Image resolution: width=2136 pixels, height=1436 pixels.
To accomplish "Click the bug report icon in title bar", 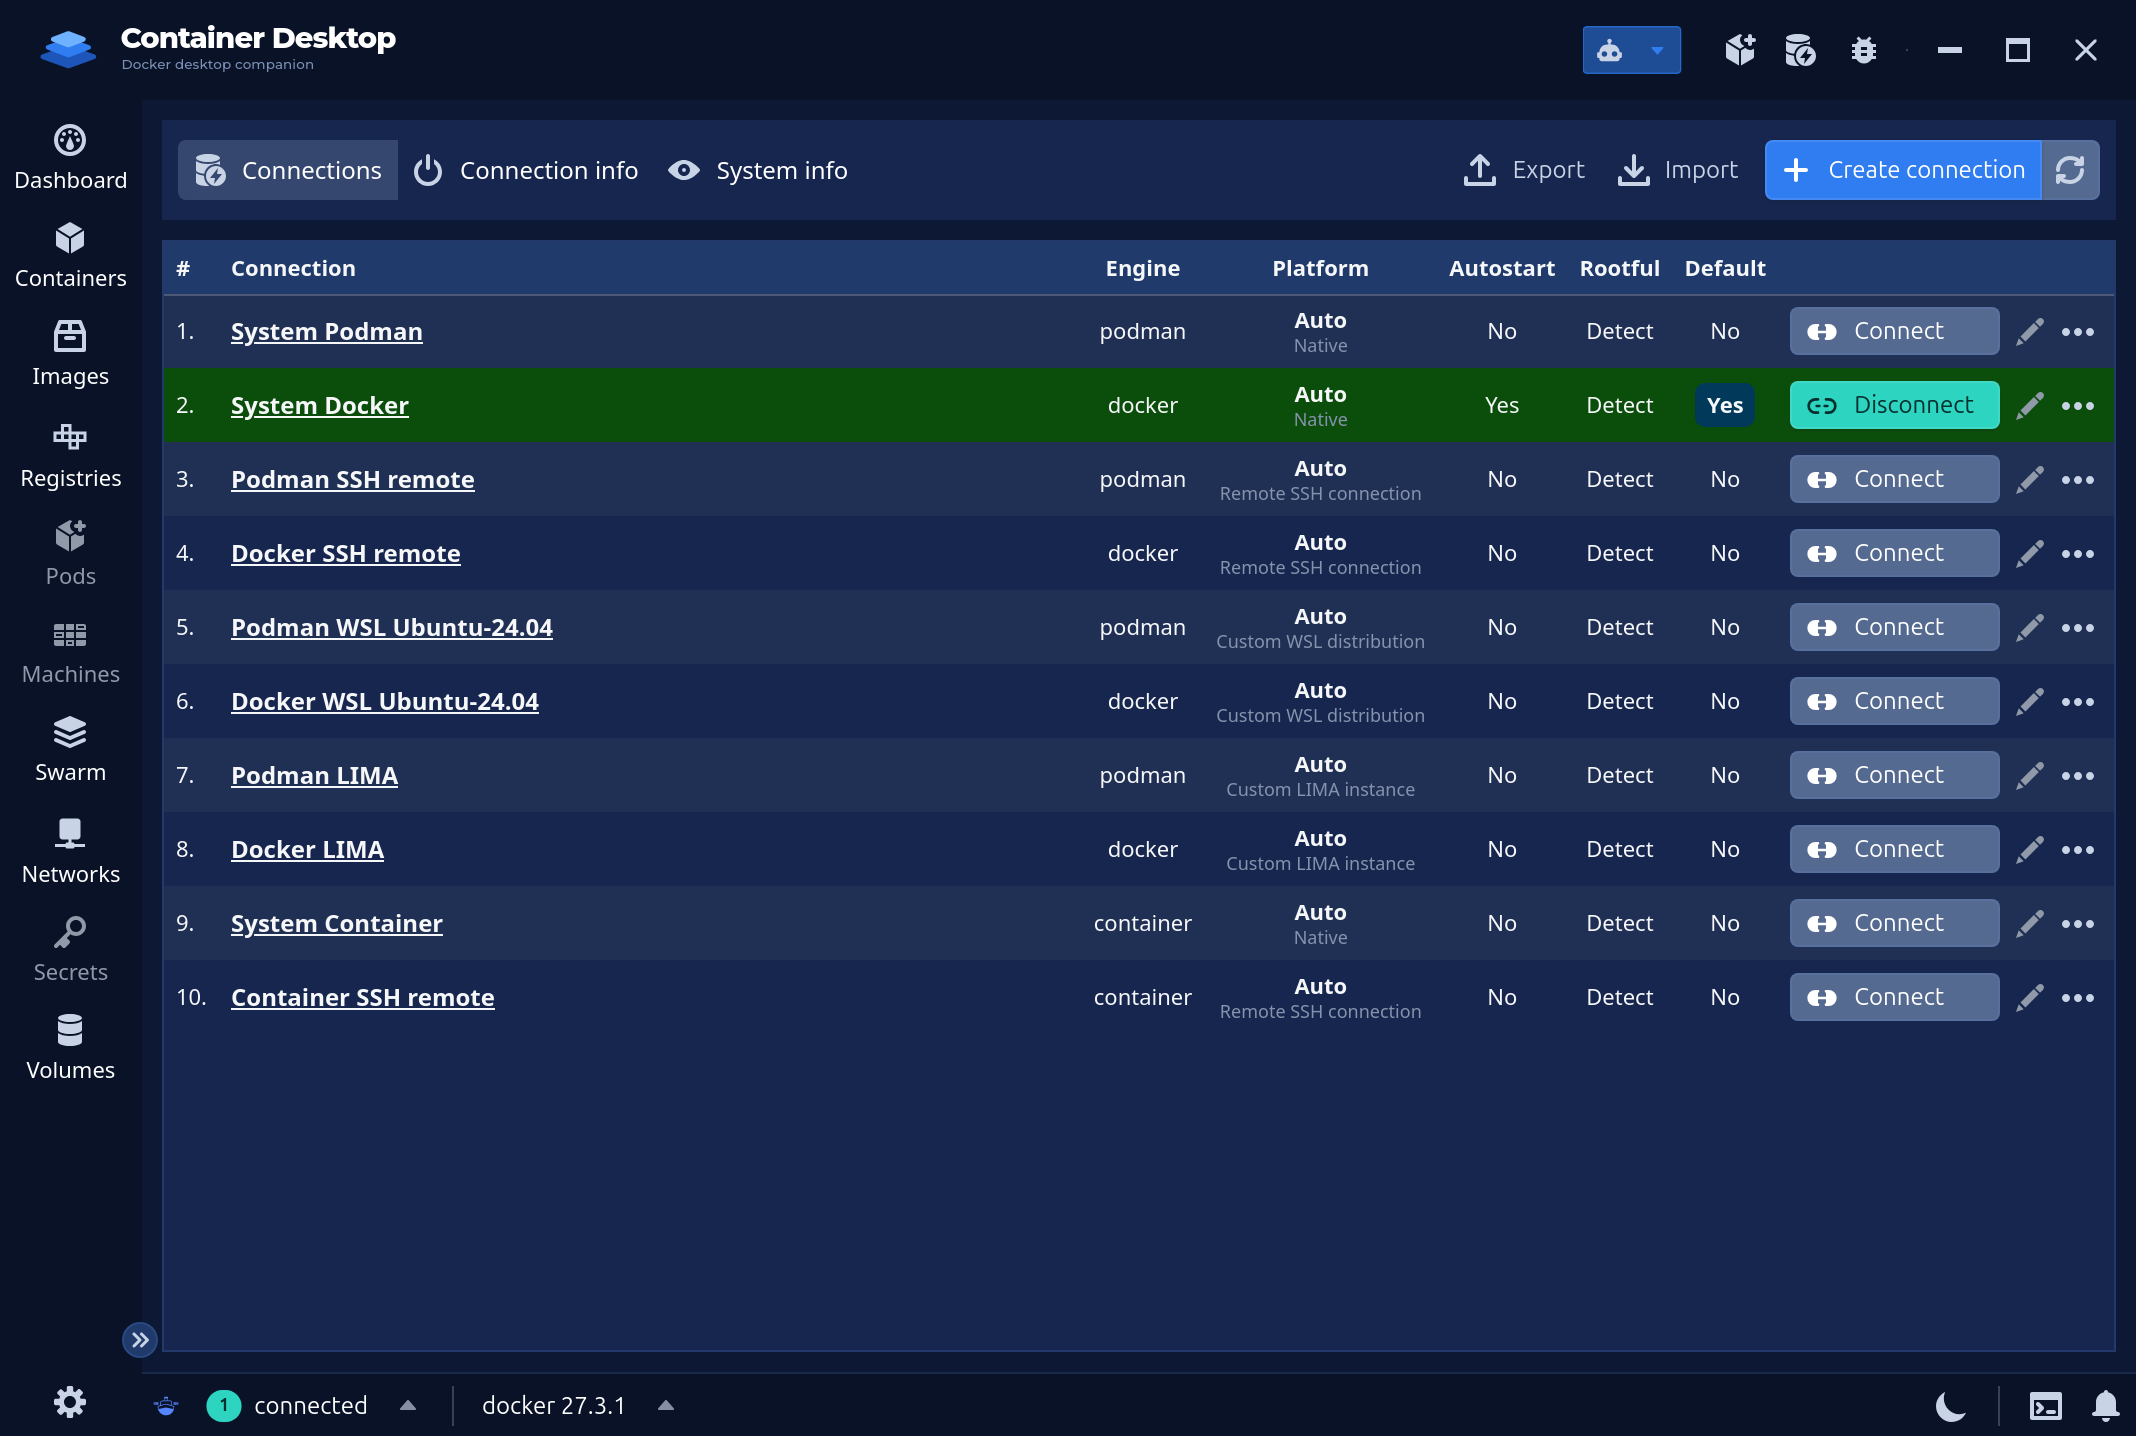I will 1863,50.
